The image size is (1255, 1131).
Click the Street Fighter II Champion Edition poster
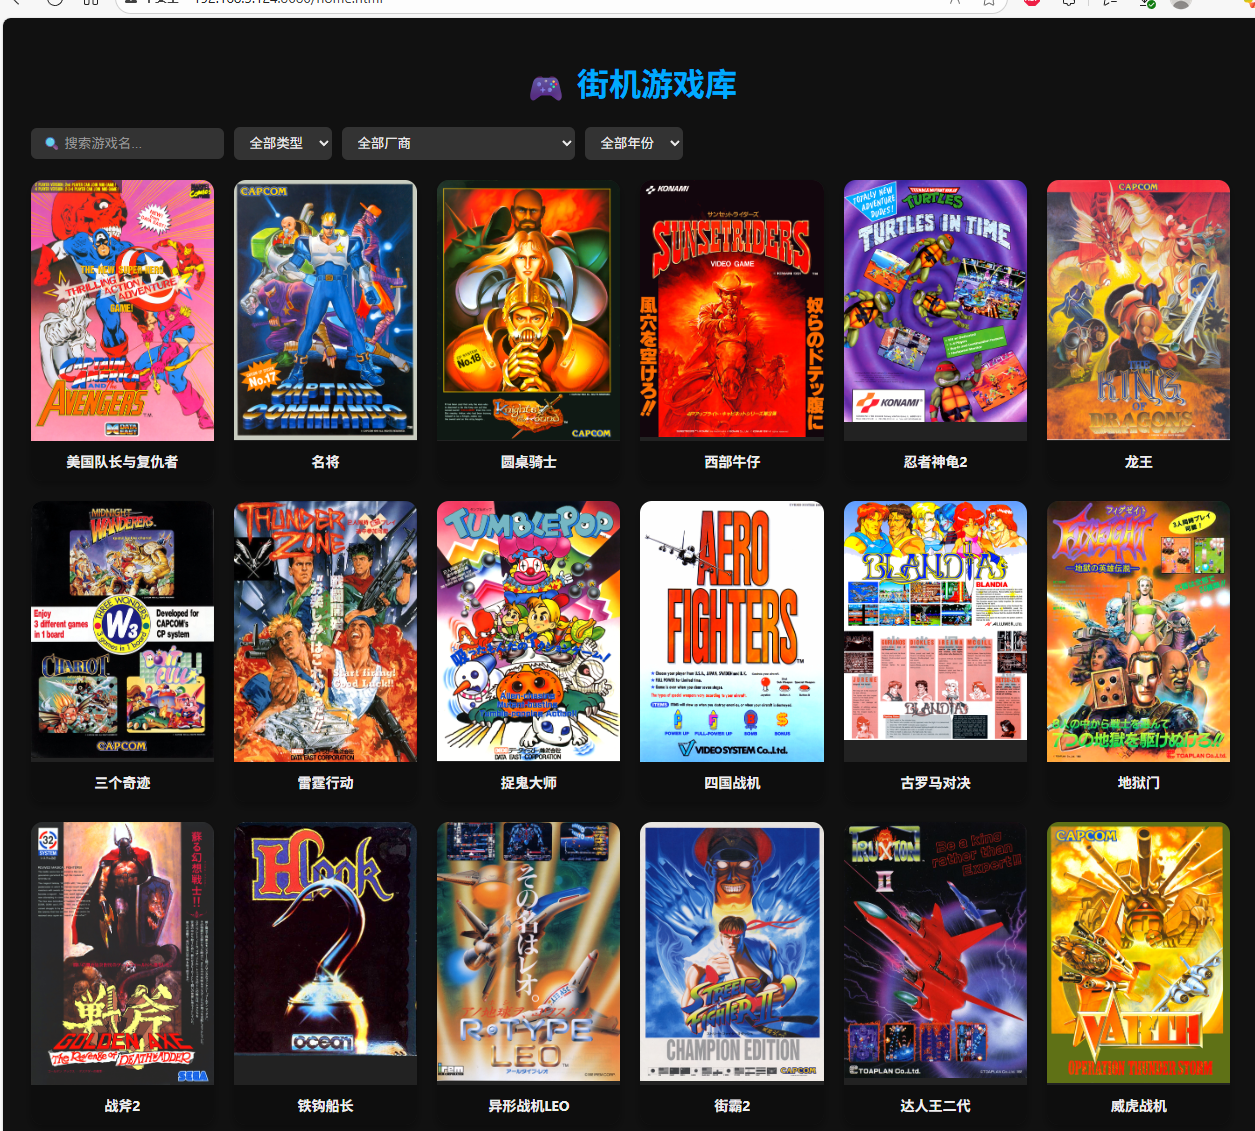pos(732,953)
